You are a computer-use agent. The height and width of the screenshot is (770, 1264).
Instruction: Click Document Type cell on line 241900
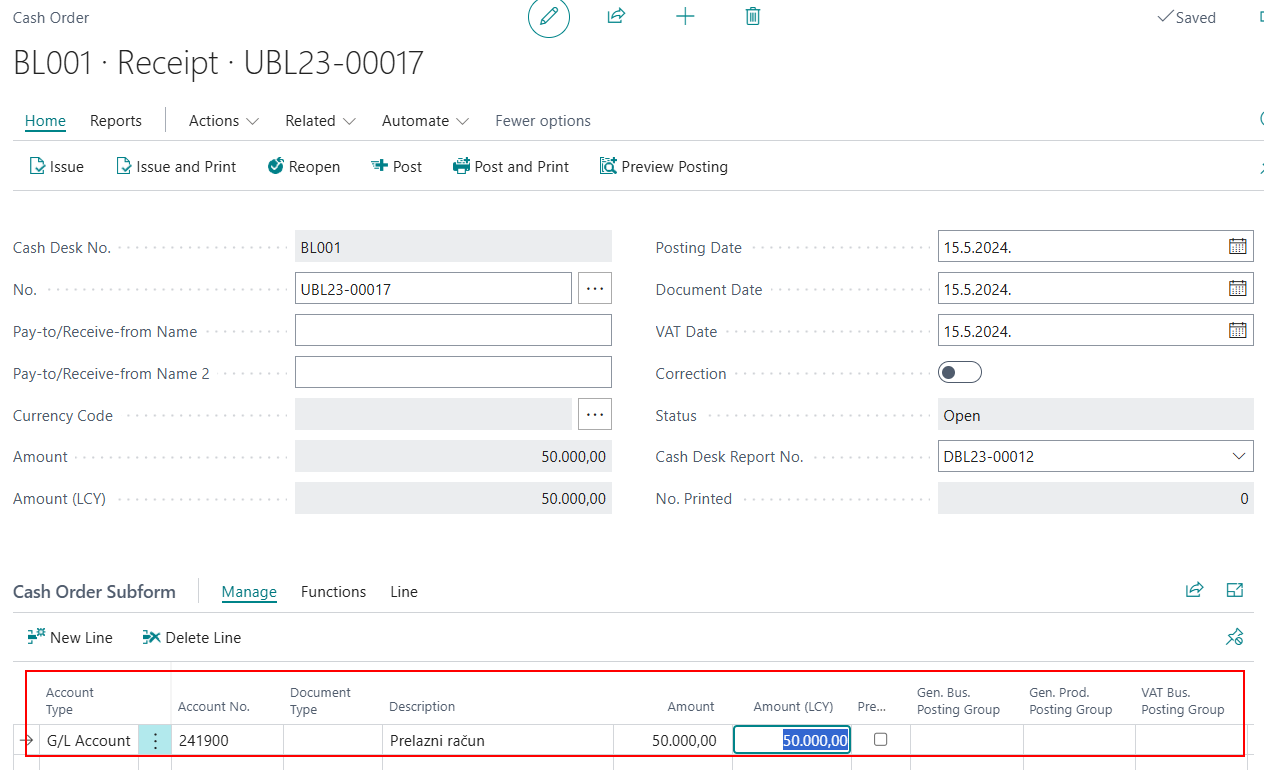pyautogui.click(x=333, y=740)
